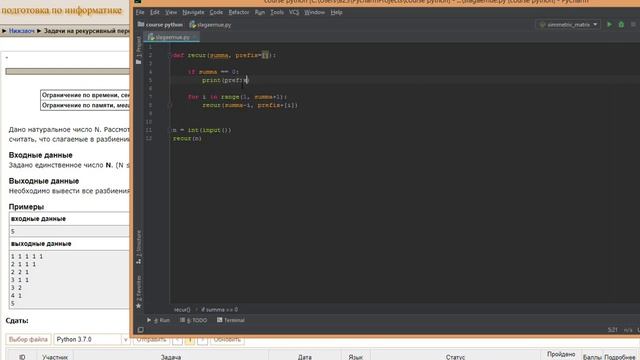640x360 pixels.
Task: Go to previous page arrow button
Action: [177, 339]
